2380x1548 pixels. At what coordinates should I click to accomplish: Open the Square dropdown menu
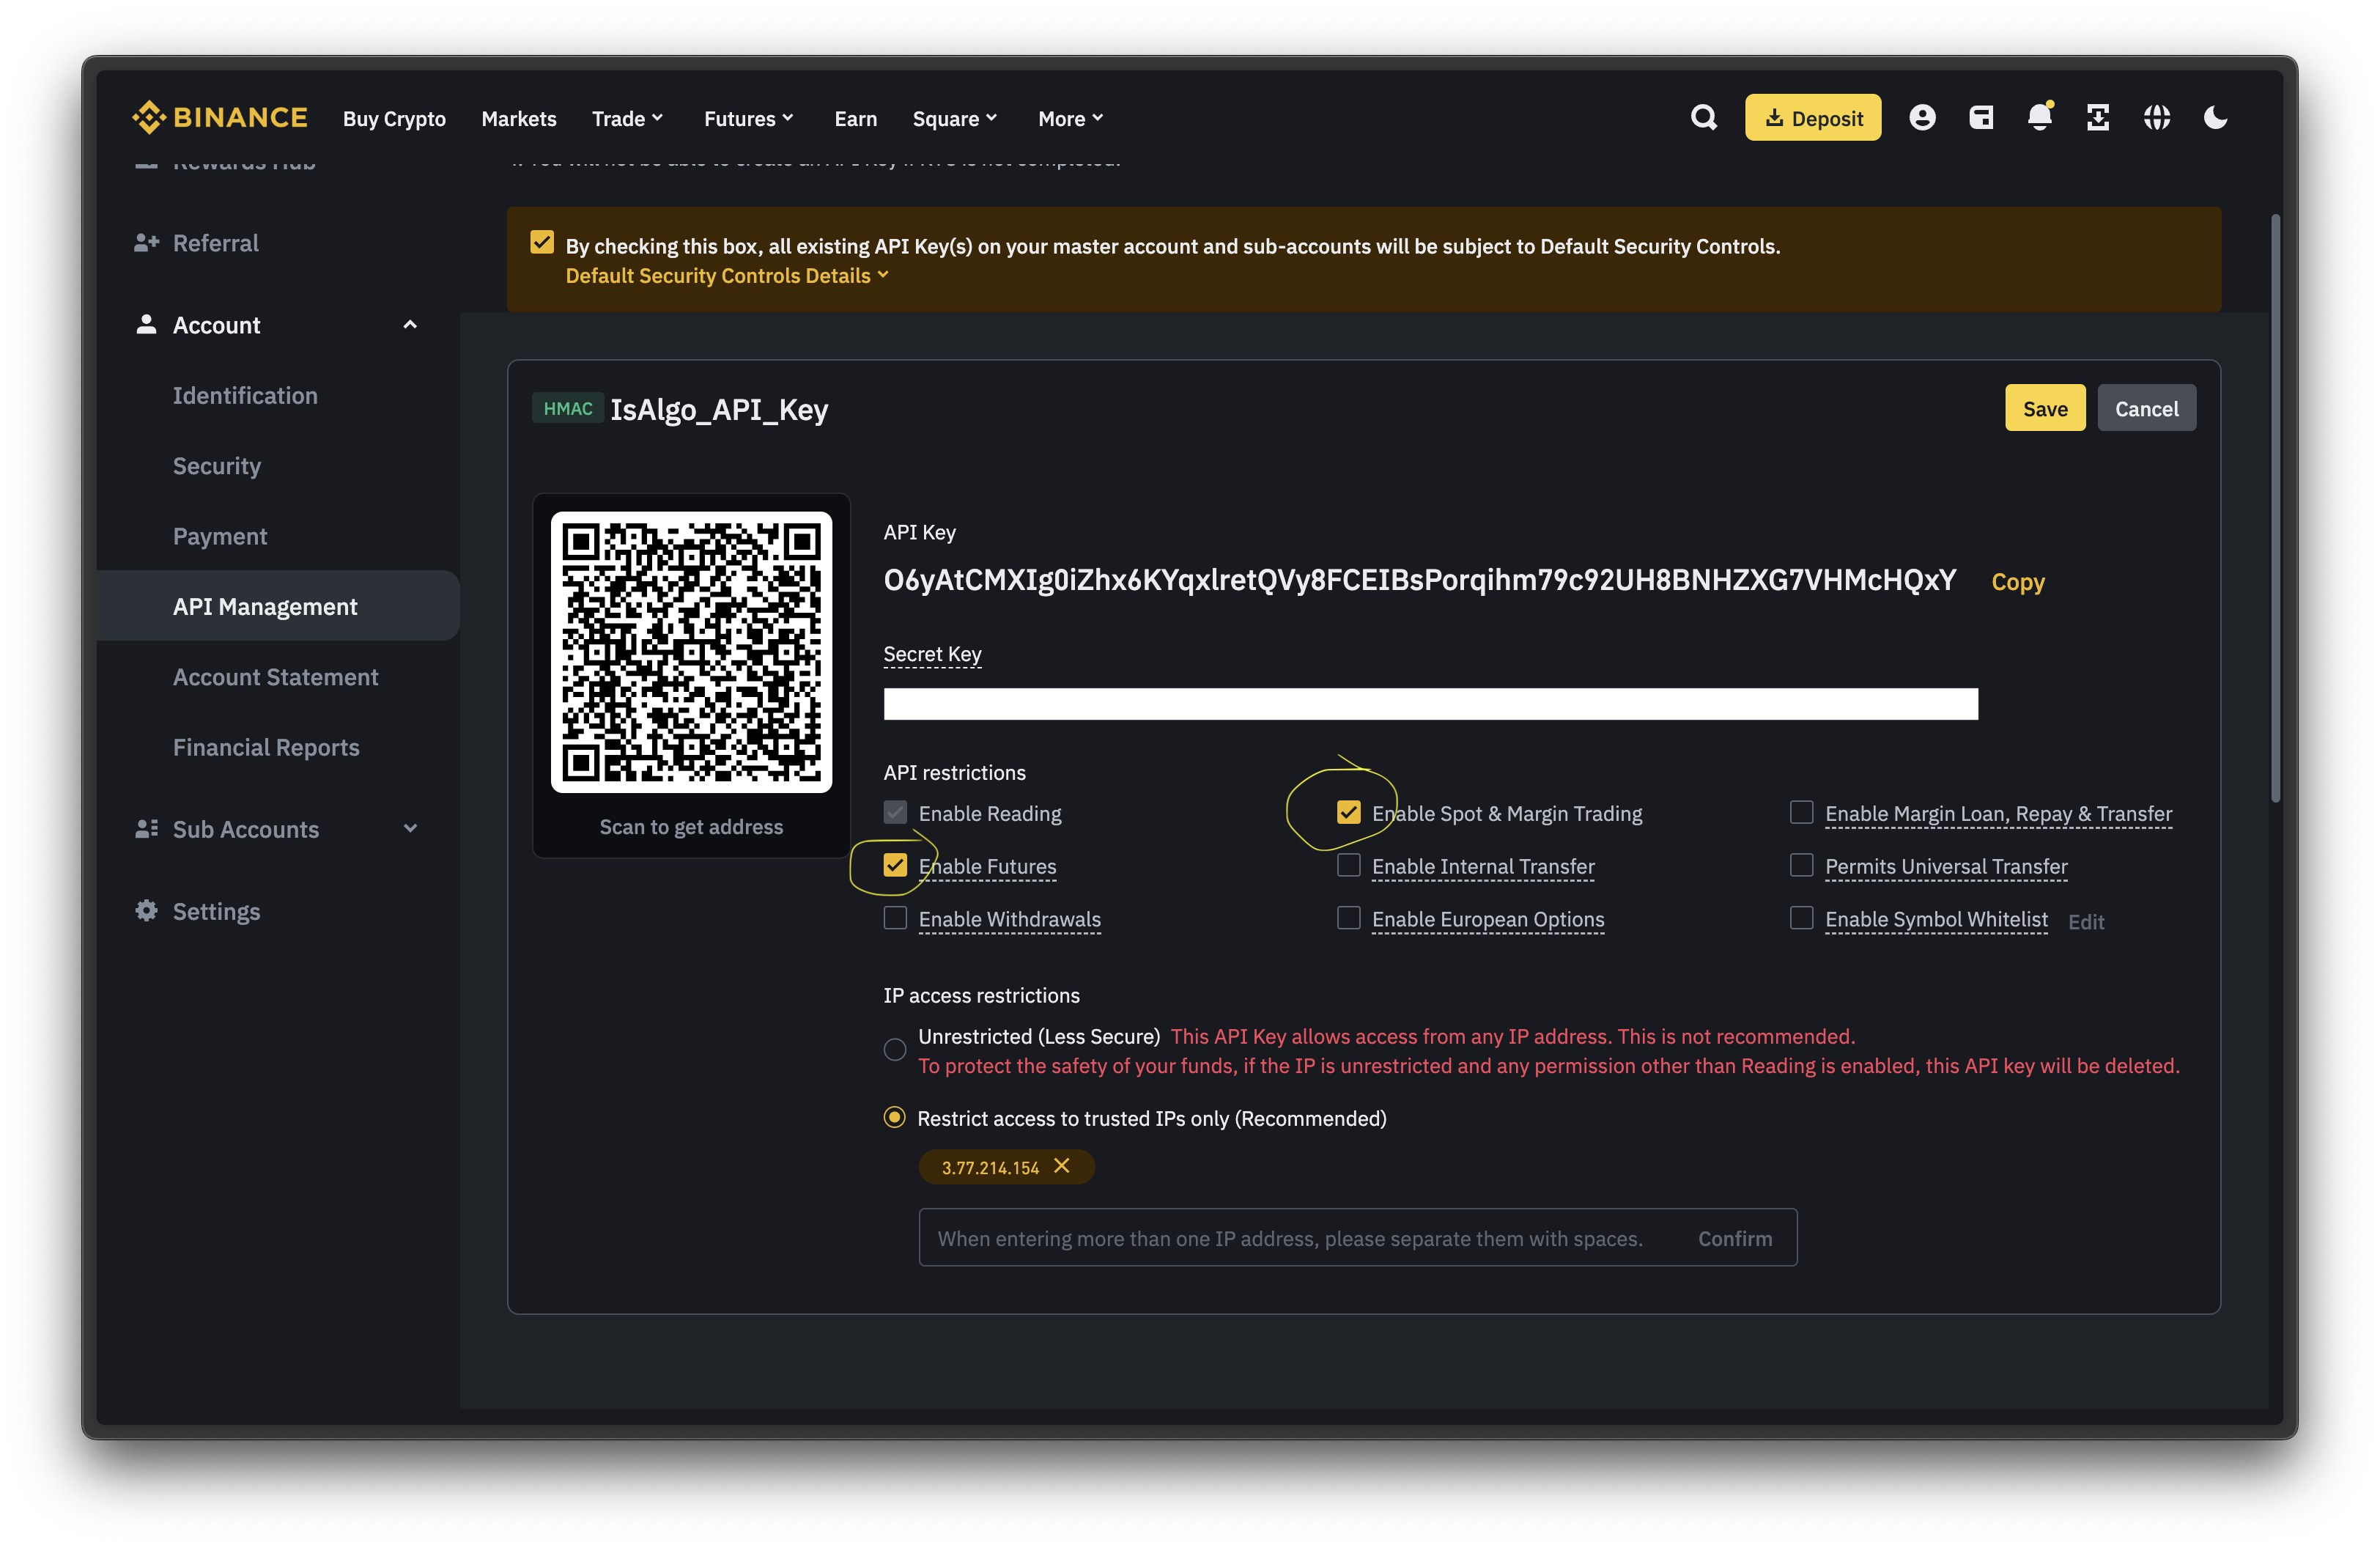click(x=955, y=118)
